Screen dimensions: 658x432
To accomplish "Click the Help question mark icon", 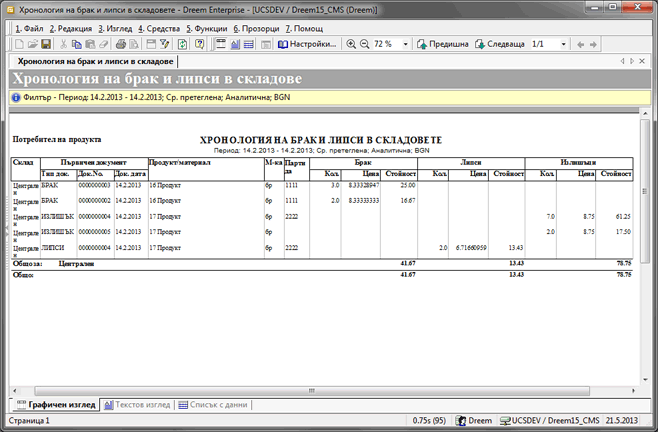I will coord(200,44).
